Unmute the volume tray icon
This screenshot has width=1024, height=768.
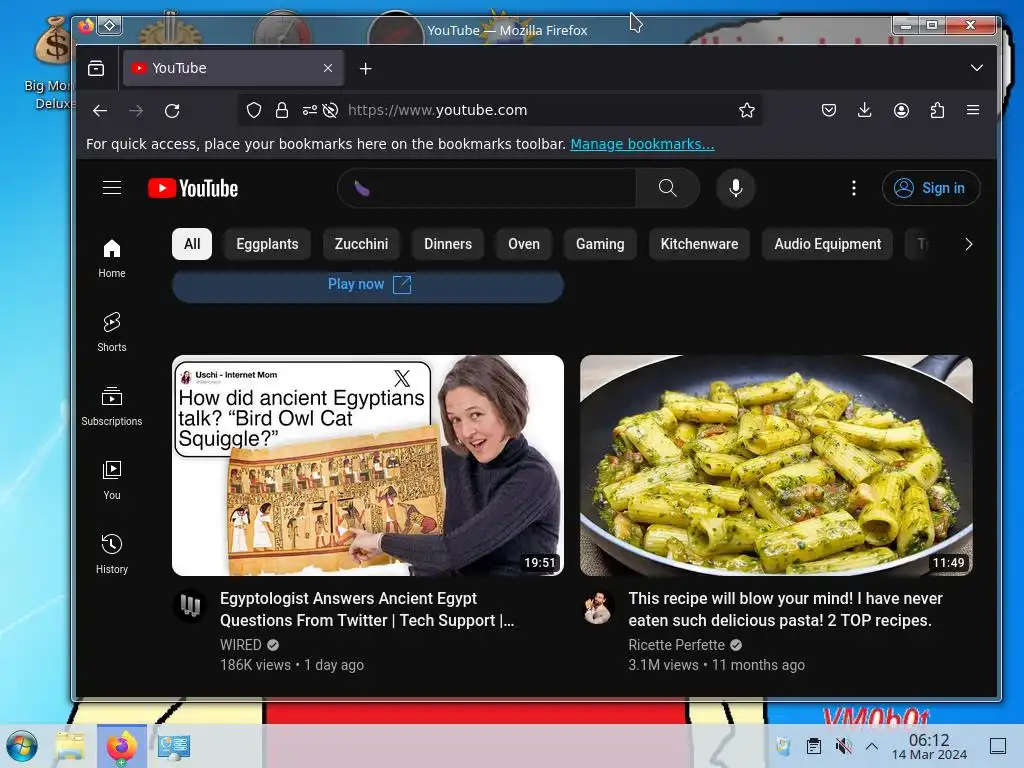[x=843, y=746]
